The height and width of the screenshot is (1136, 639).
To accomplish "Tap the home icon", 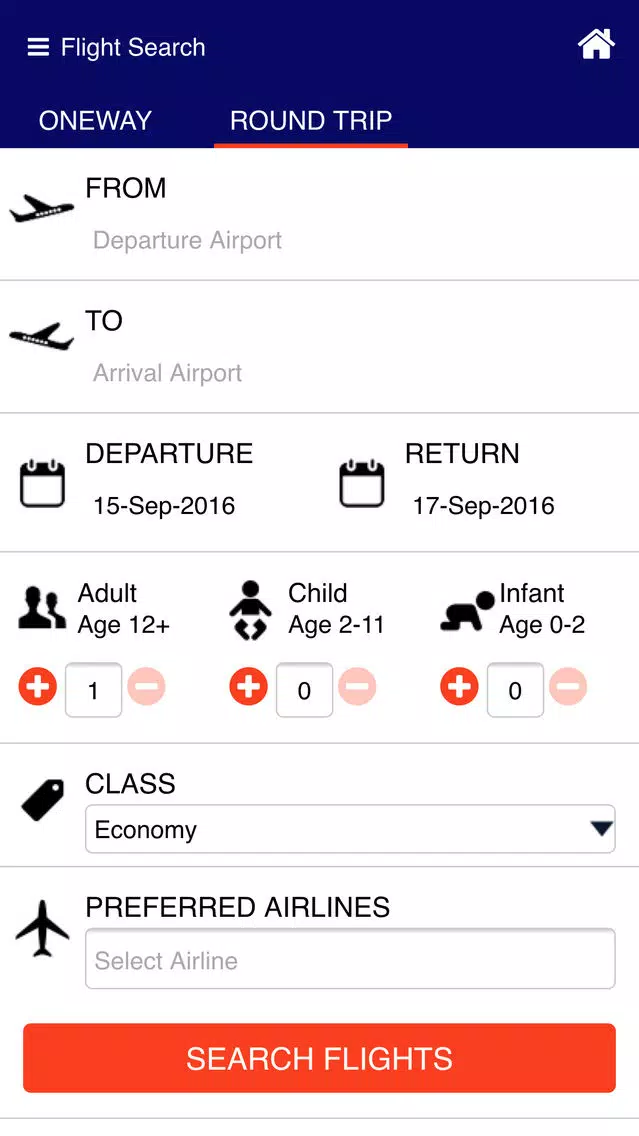I will tap(596, 46).
